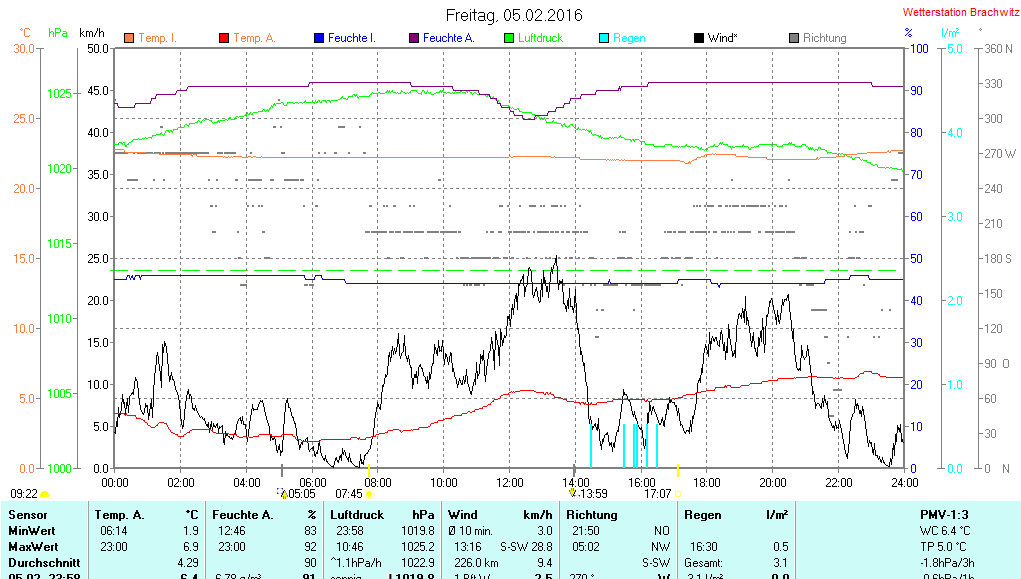Click the cyan Regen legend square
The height and width of the screenshot is (579, 1021).
pyautogui.click(x=603, y=38)
